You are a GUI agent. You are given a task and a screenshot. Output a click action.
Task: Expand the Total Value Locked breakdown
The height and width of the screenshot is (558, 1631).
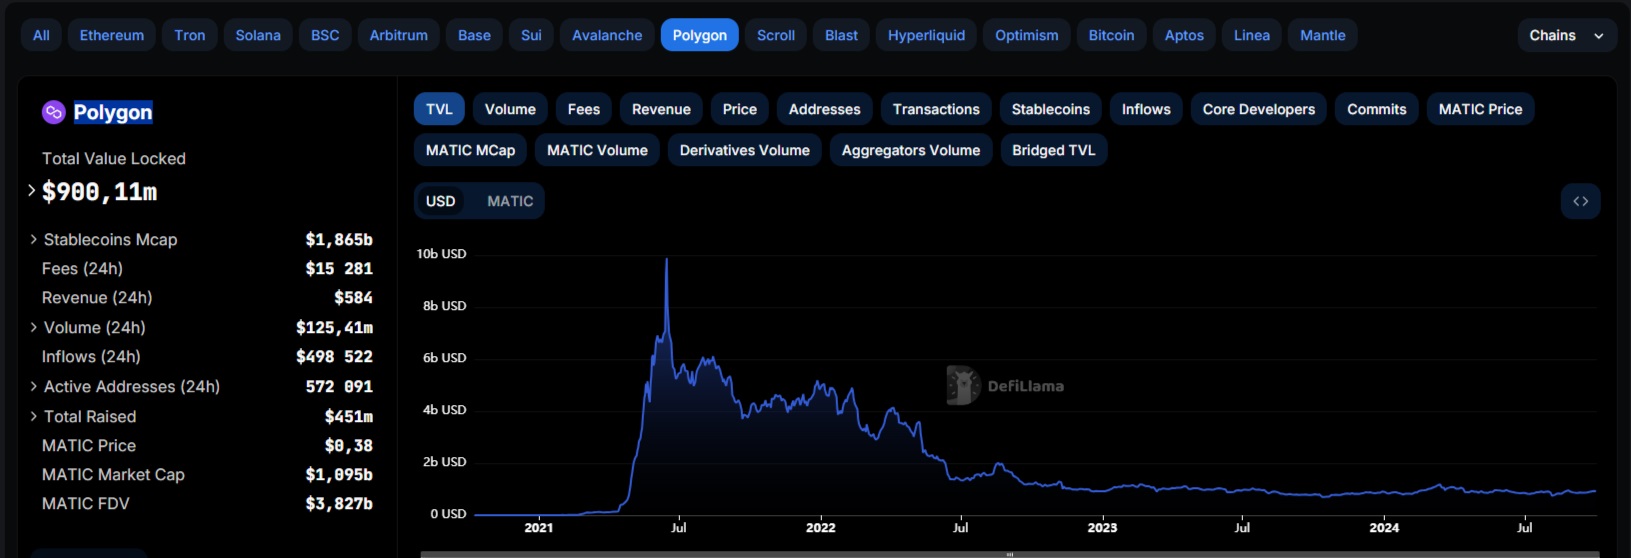(32, 190)
